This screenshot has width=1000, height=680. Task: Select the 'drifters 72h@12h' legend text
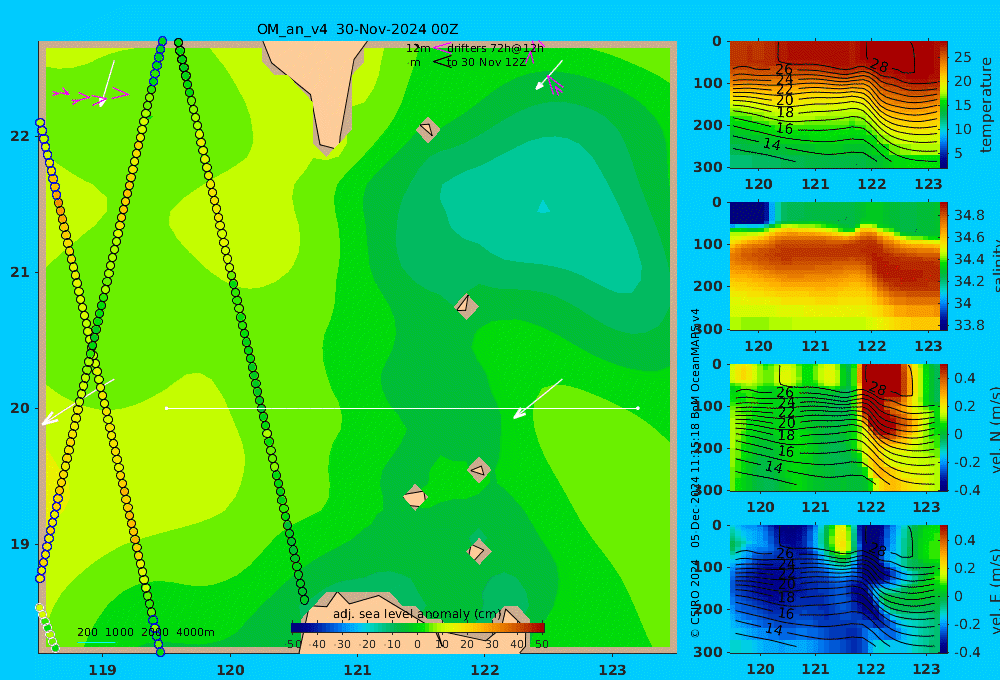pyautogui.click(x=495, y=48)
